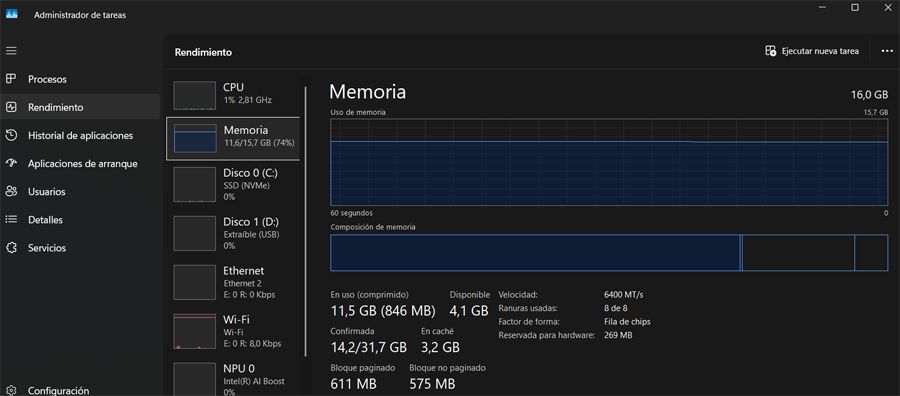Screen dimensions: 900x396
Task: Maximize the Task Manager window
Action: coord(855,7)
